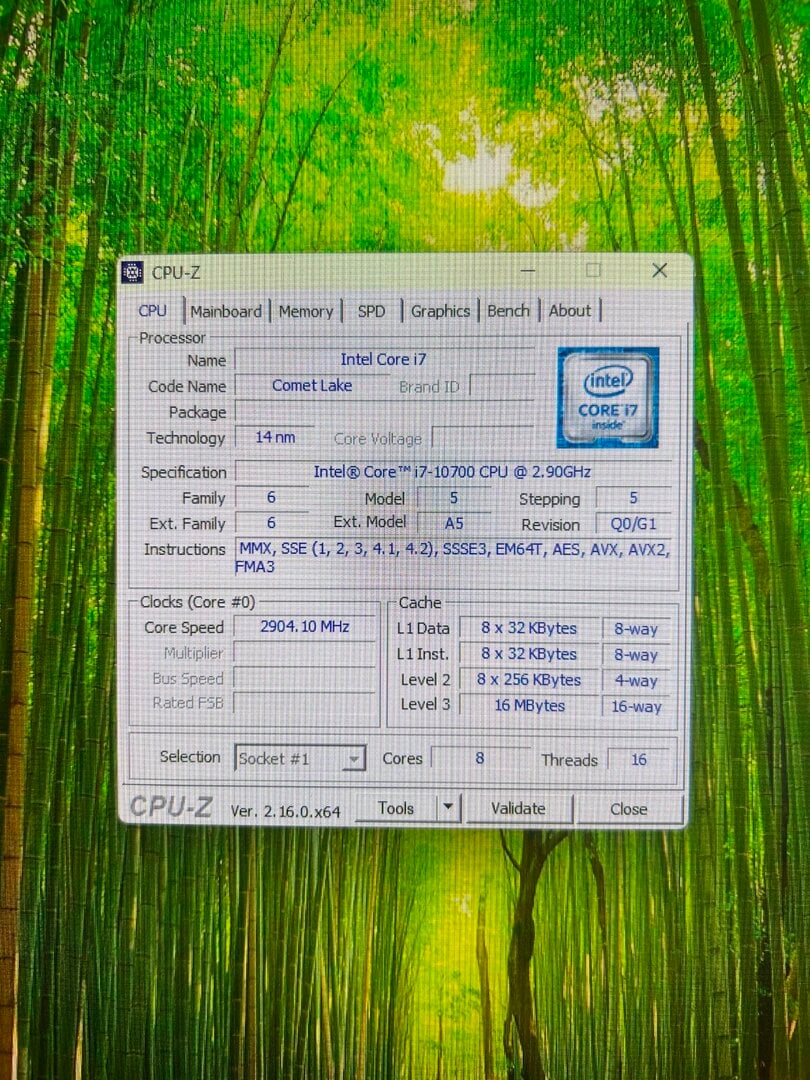810x1080 pixels.
Task: Click the Level 3 '16-way' cell
Action: [636, 706]
